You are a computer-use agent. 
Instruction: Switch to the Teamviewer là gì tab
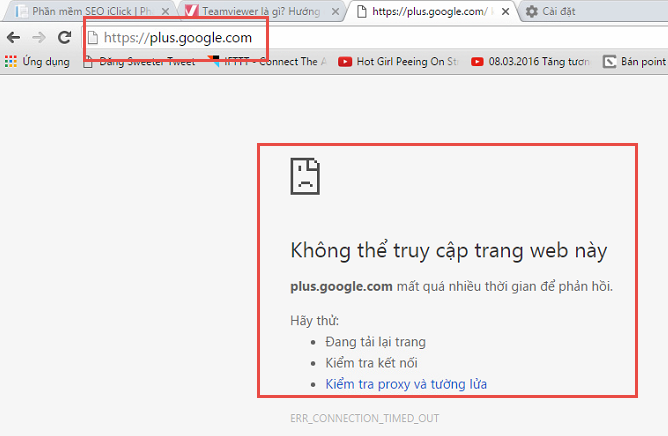[260, 12]
